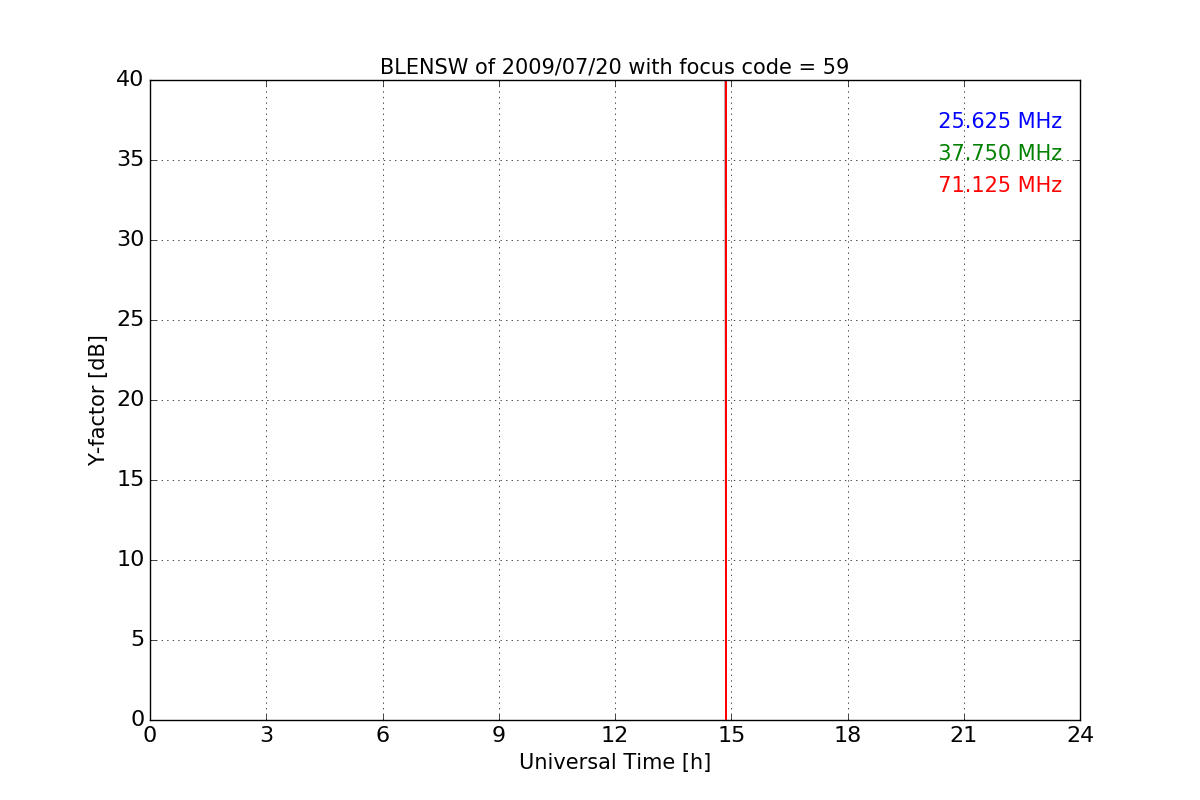This screenshot has height=800, width=1200.
Task: Select the red 71.125 MHz legend label
Action: click(x=1000, y=185)
